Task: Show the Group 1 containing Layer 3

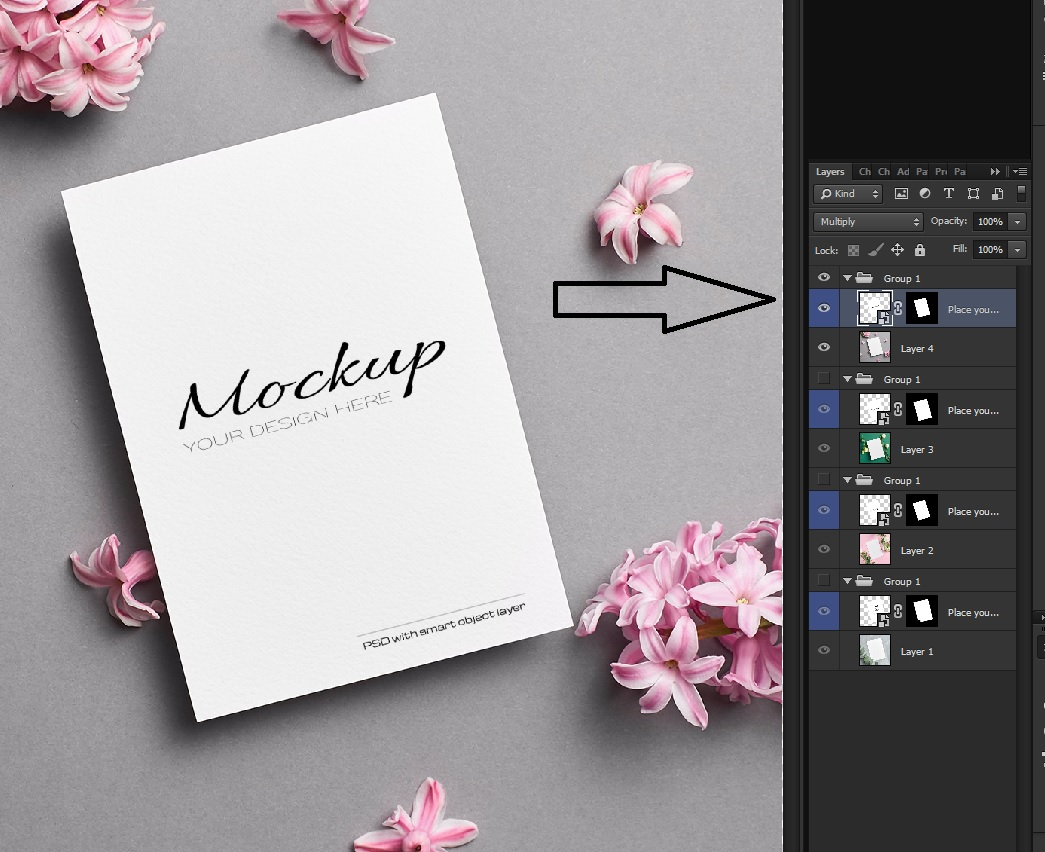Action: pos(824,379)
